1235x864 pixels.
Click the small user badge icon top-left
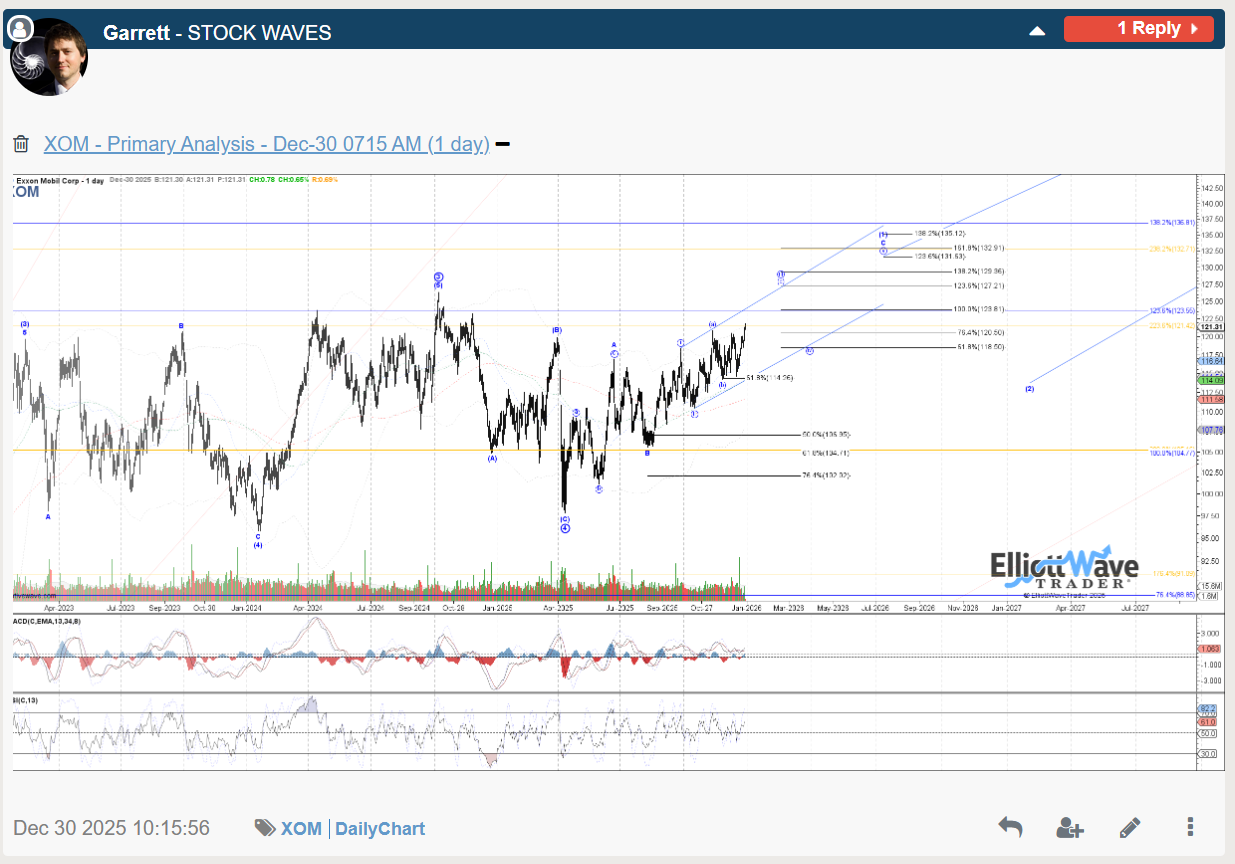20,30
